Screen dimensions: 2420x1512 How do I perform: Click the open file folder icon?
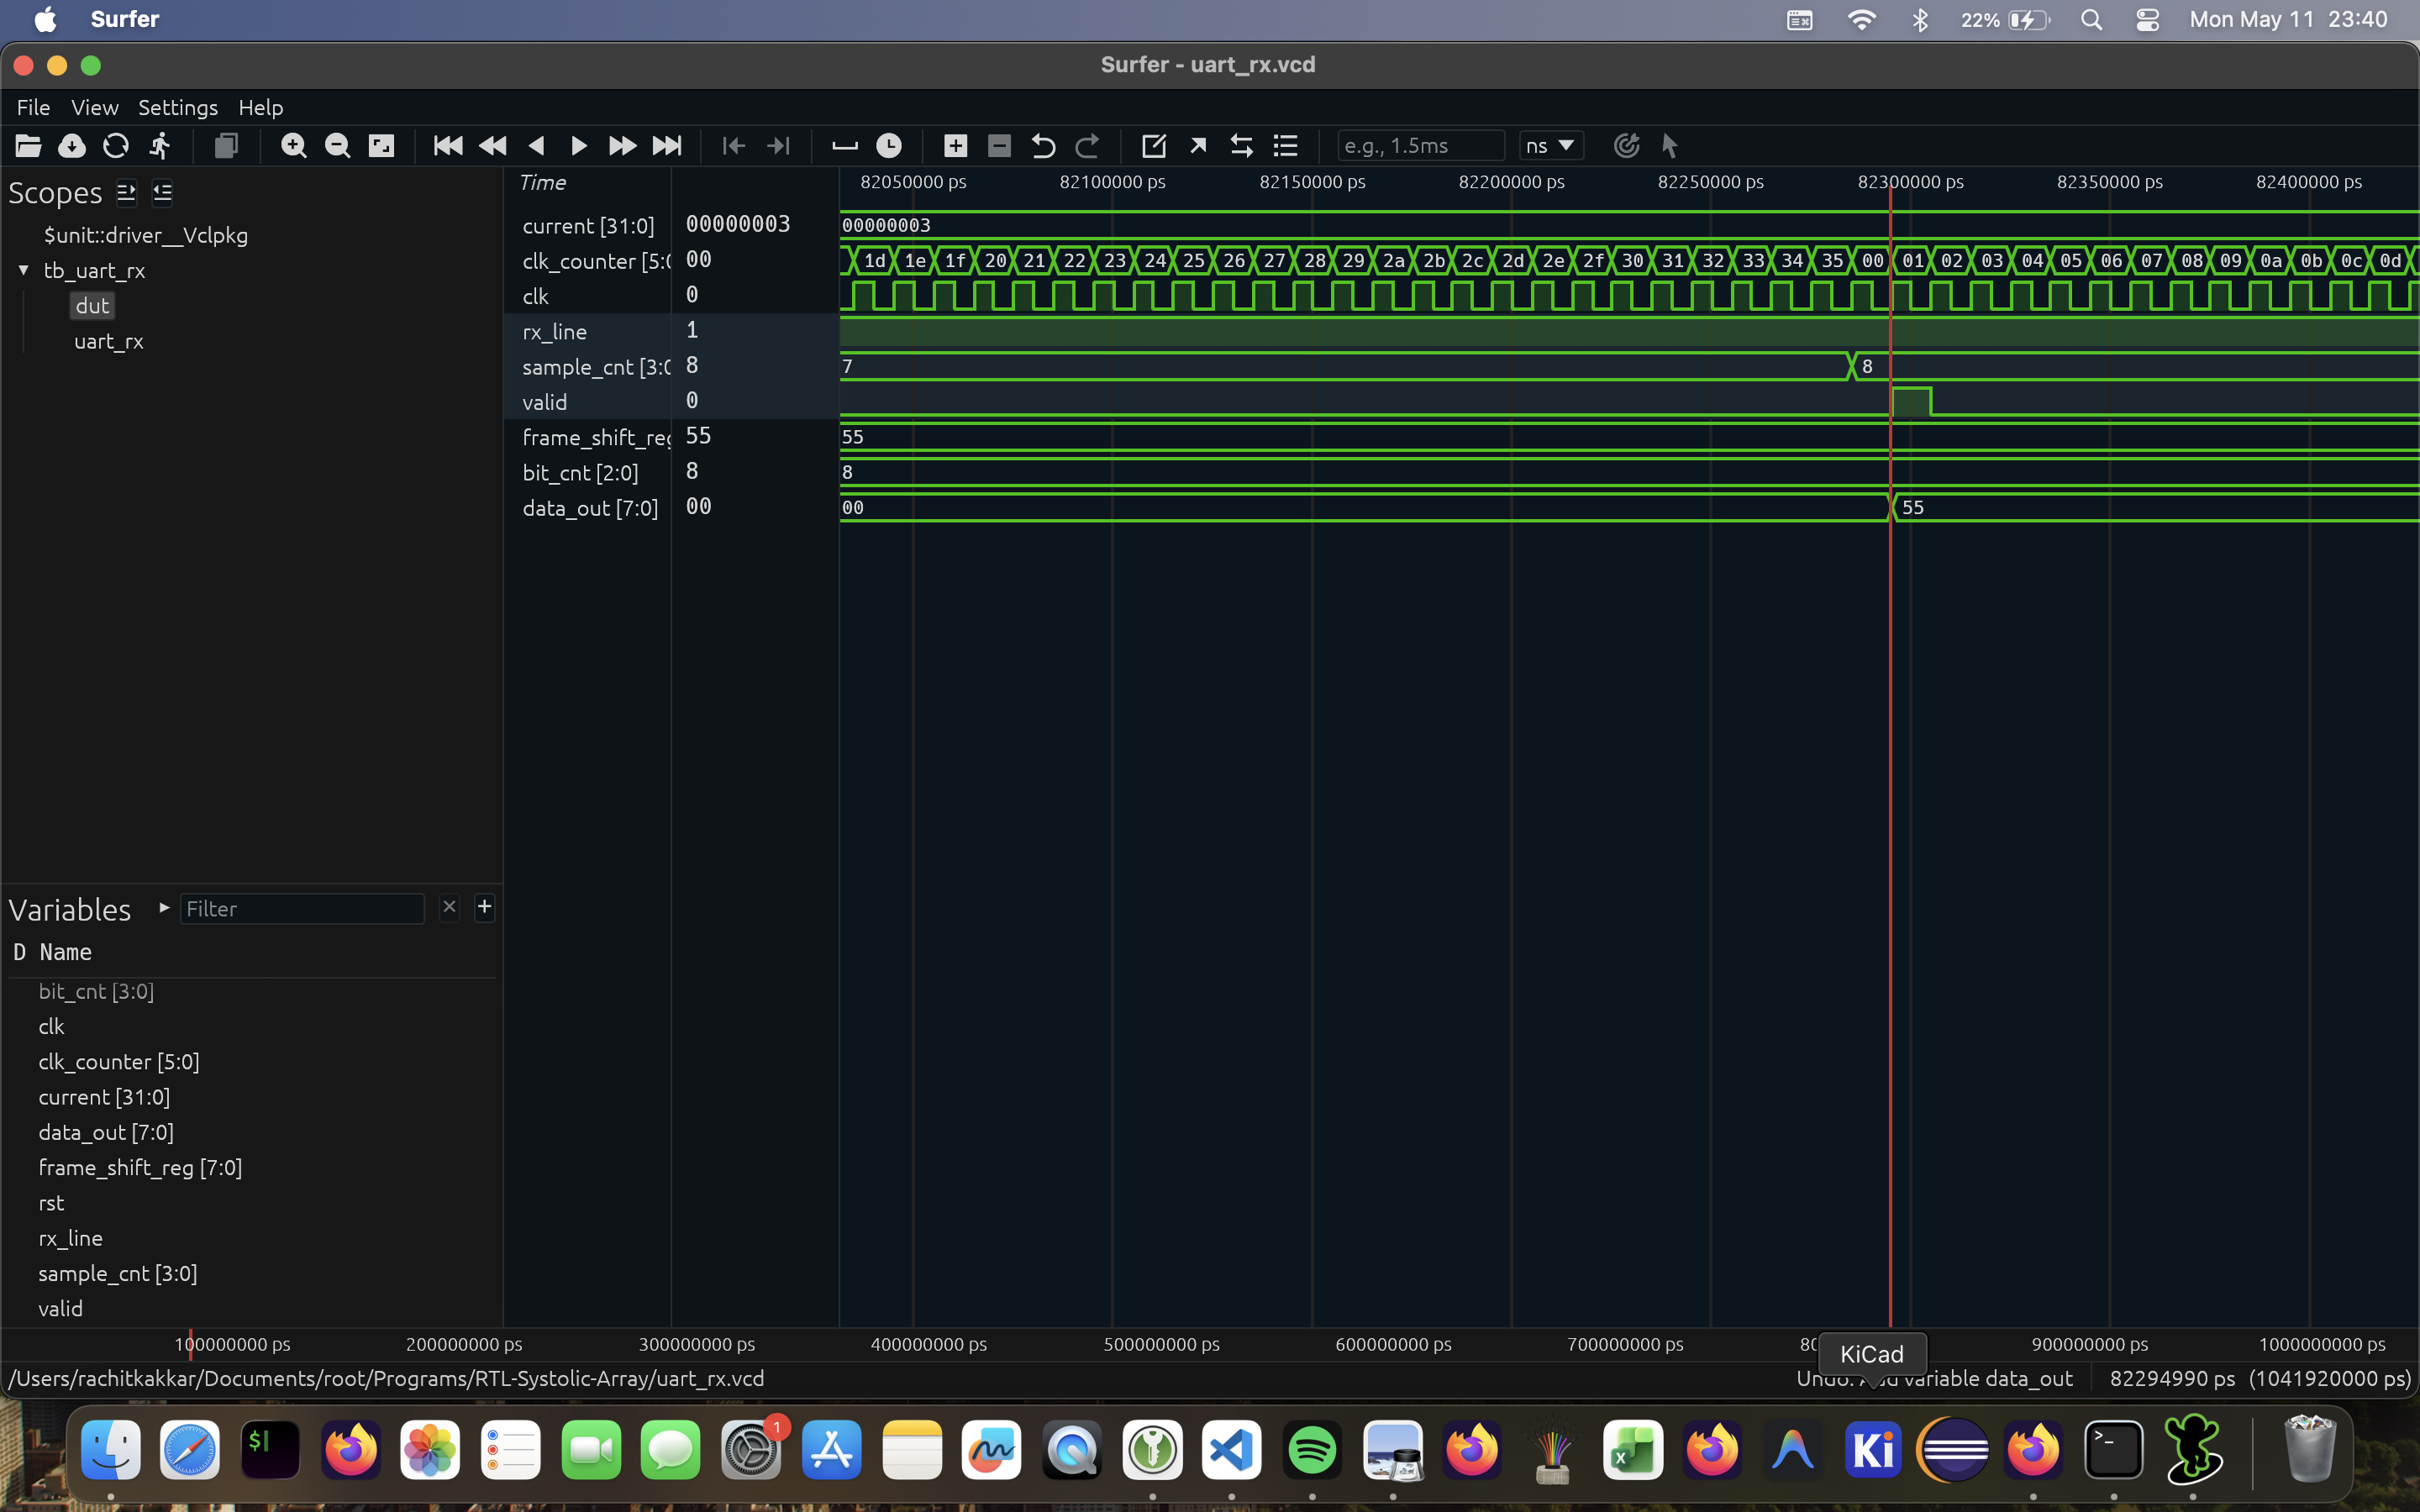point(28,146)
